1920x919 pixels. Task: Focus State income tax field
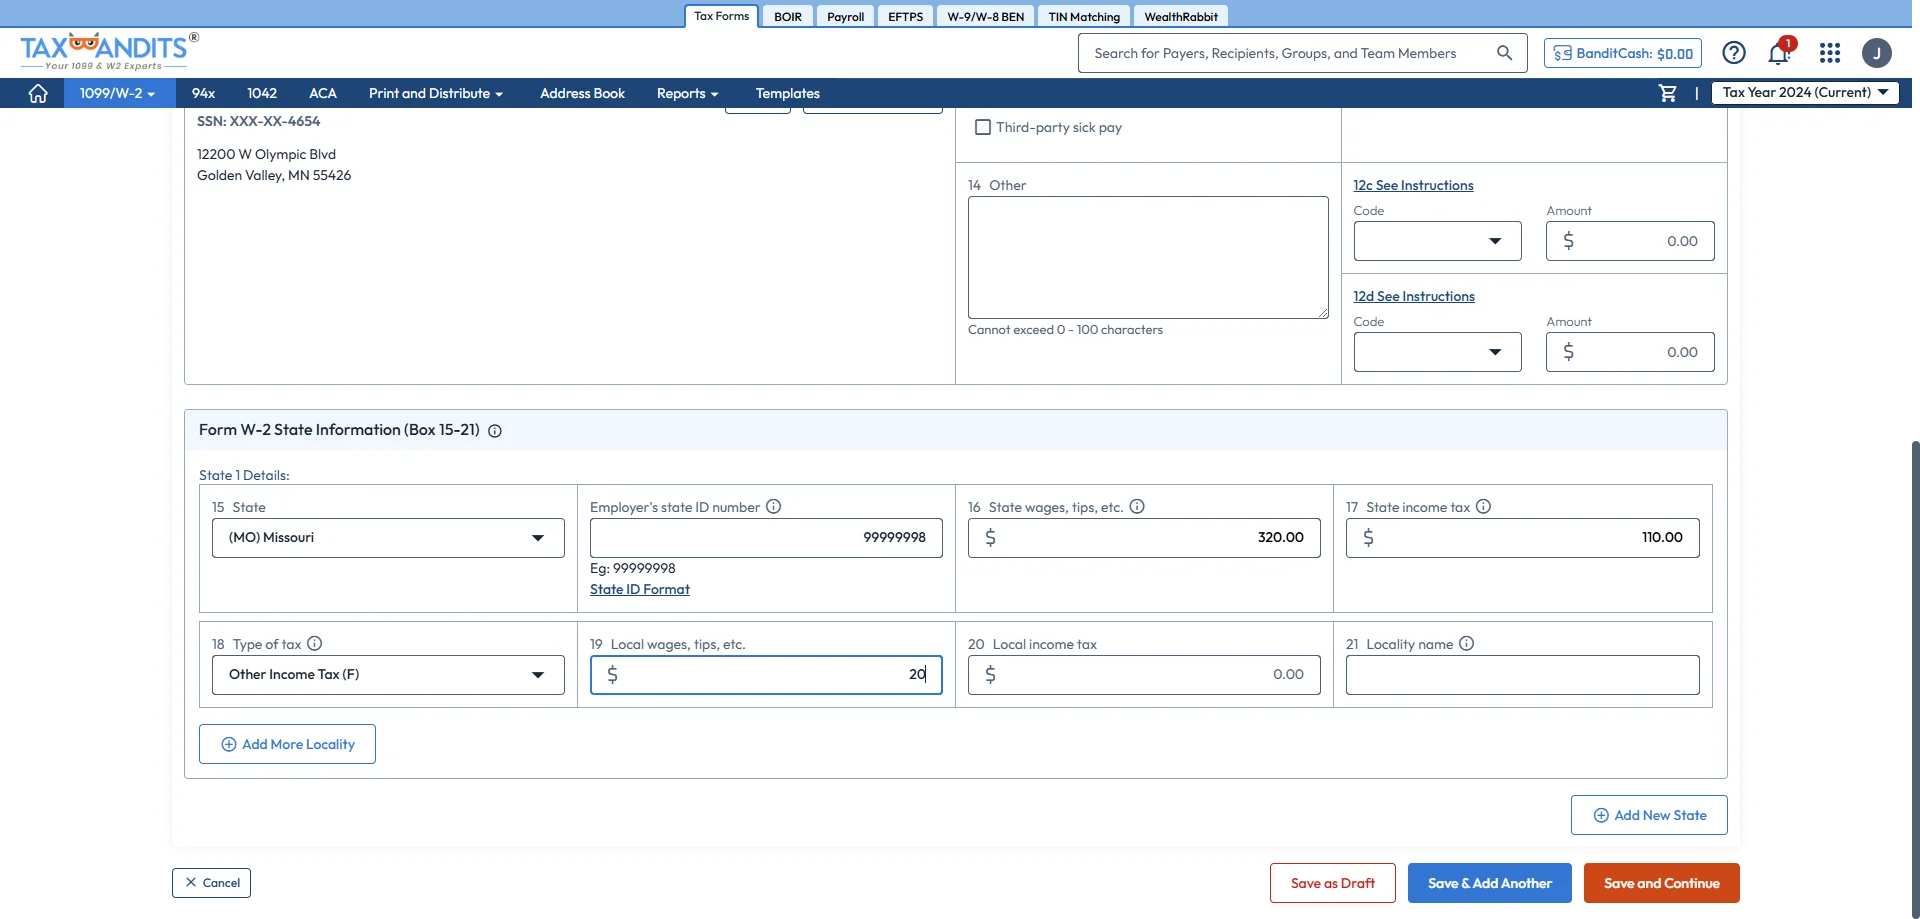[x=1522, y=538]
